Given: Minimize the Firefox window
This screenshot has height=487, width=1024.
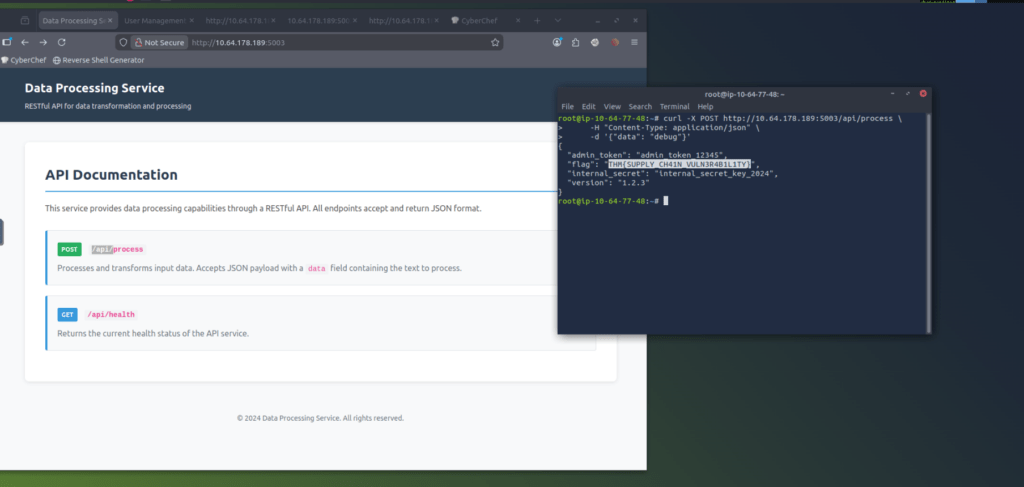Looking at the screenshot, I should point(597,21).
